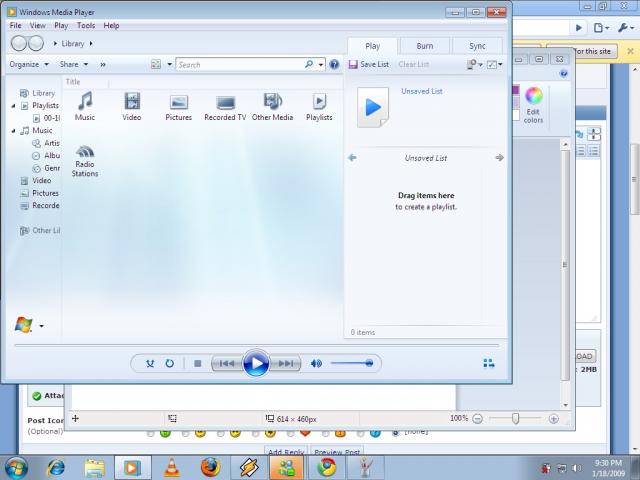Collapse the Music tree node
Image resolution: width=640 pixels, height=480 pixels.
(x=13, y=131)
